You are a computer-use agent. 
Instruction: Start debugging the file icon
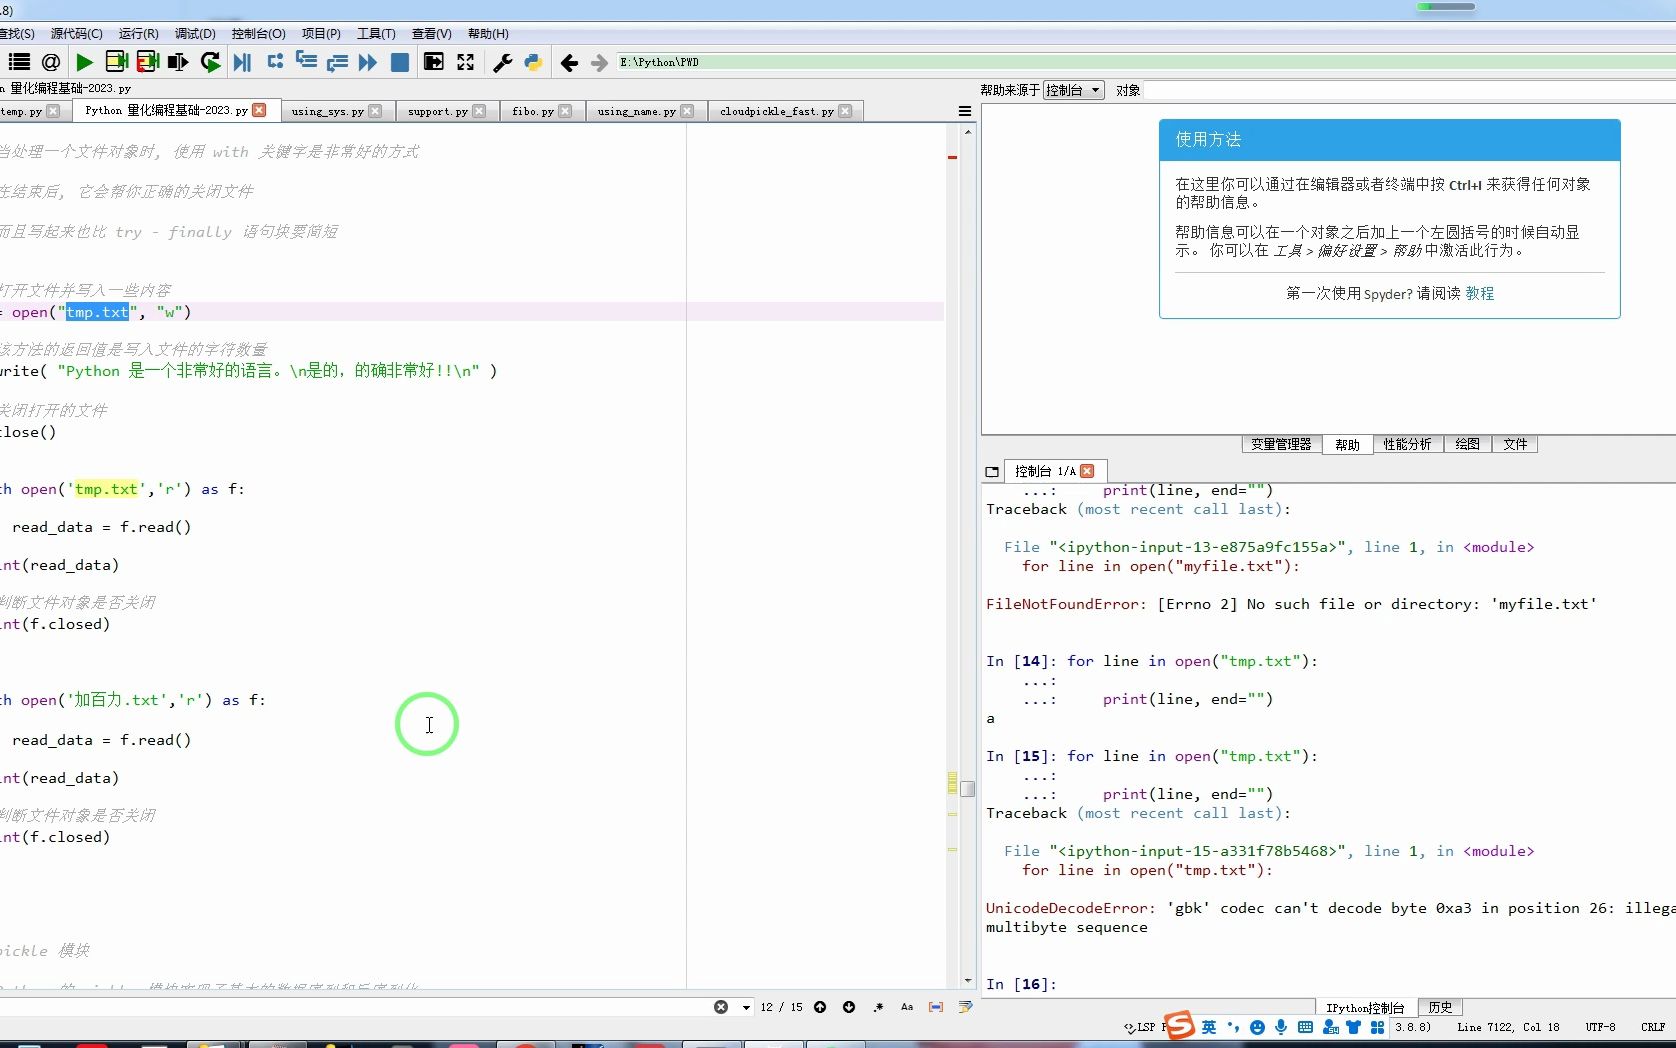tap(242, 62)
